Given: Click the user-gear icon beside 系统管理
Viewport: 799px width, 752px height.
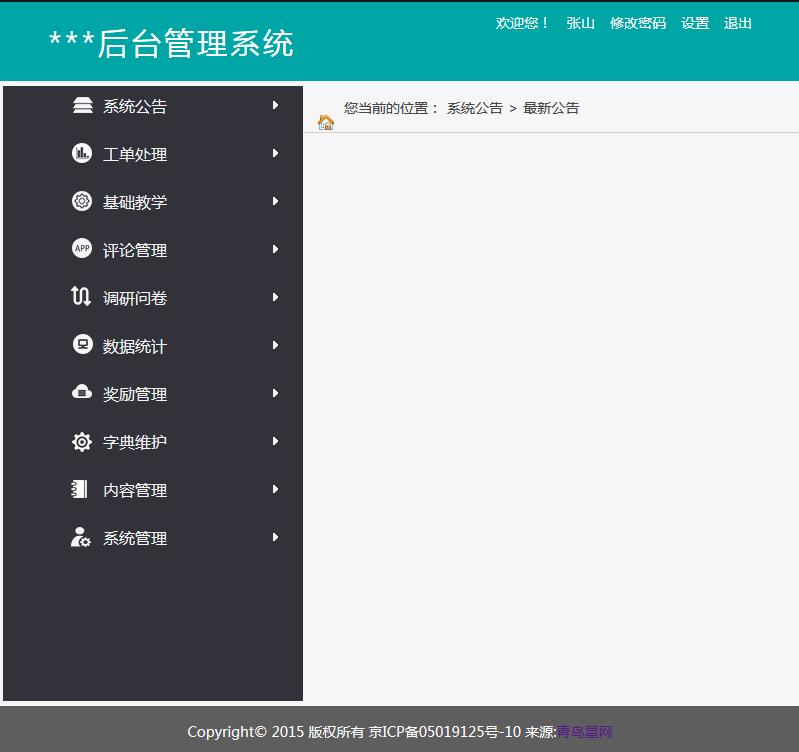Looking at the screenshot, I should click(81, 537).
